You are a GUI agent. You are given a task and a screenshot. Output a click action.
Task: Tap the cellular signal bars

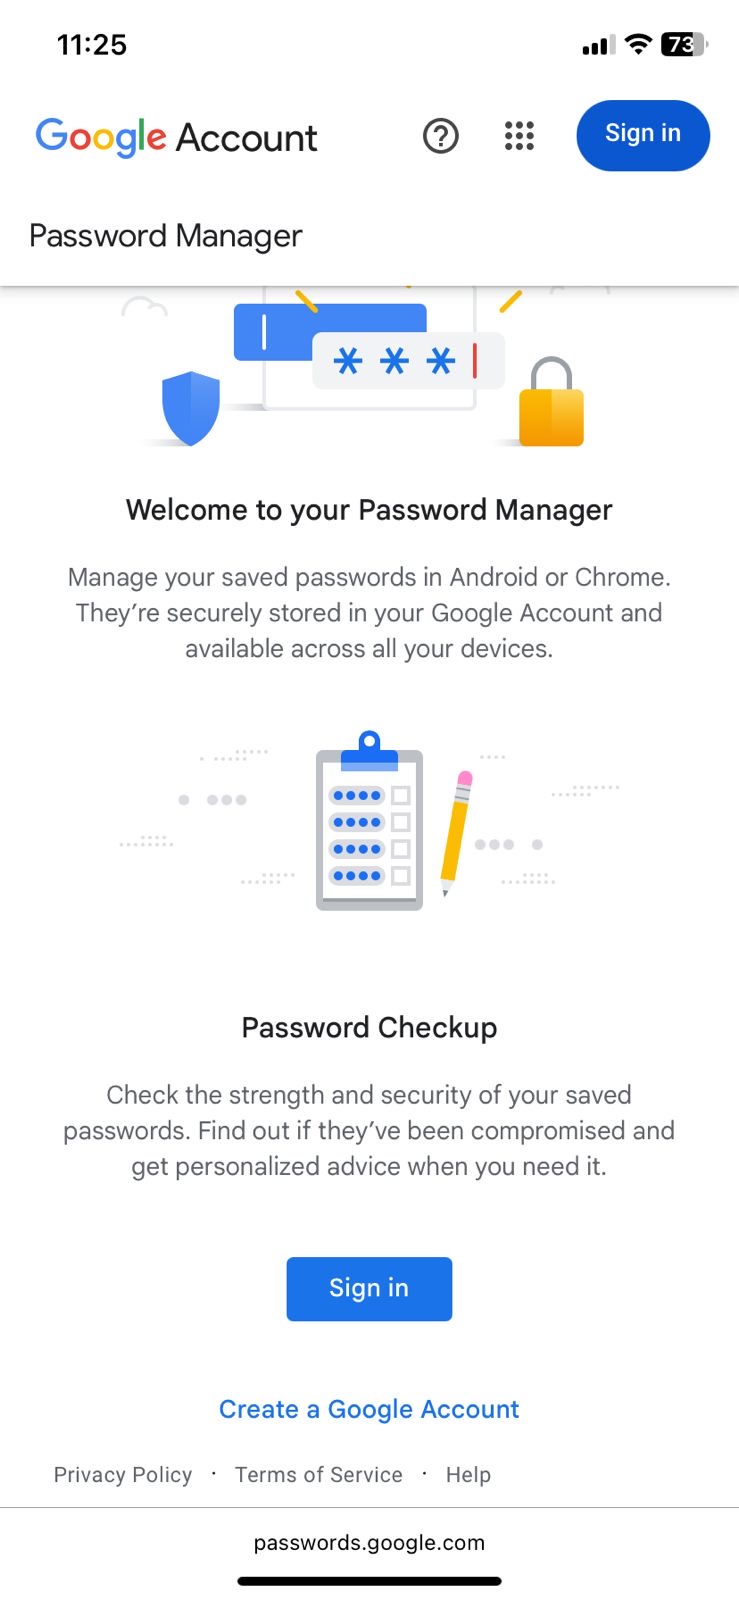pos(598,45)
